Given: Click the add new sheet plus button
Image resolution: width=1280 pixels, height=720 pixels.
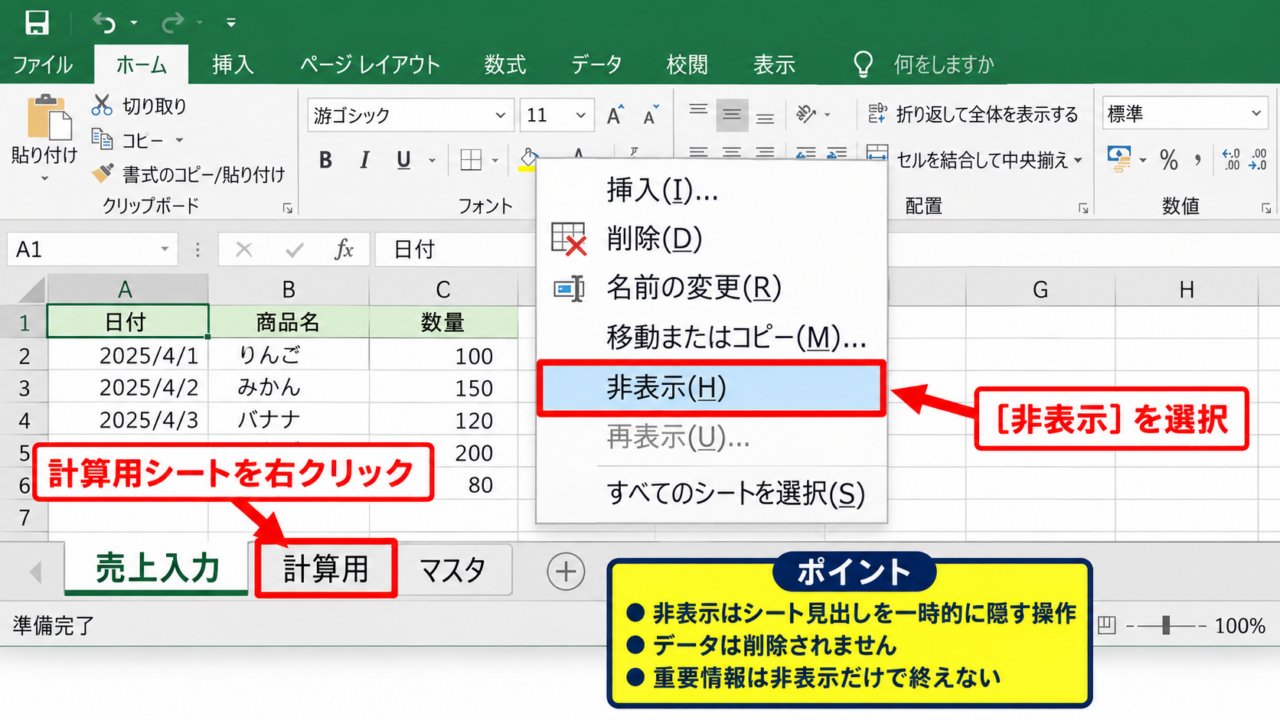Looking at the screenshot, I should [566, 571].
